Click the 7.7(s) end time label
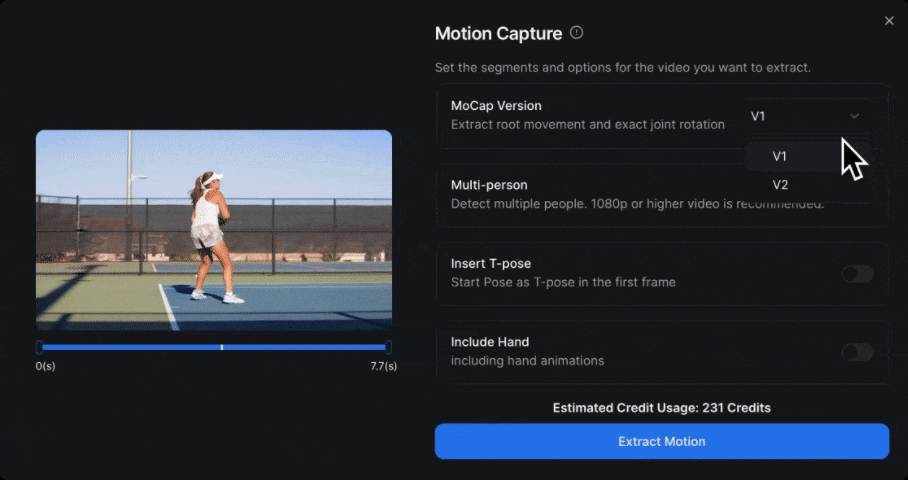Viewport: 908px width, 480px height. click(383, 366)
